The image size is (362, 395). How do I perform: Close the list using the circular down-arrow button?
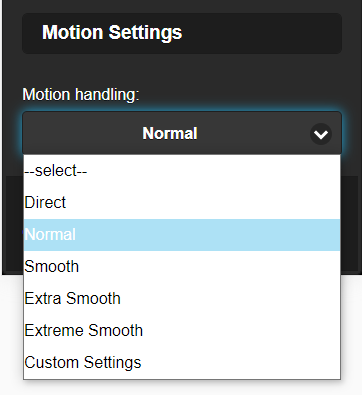coord(321,134)
